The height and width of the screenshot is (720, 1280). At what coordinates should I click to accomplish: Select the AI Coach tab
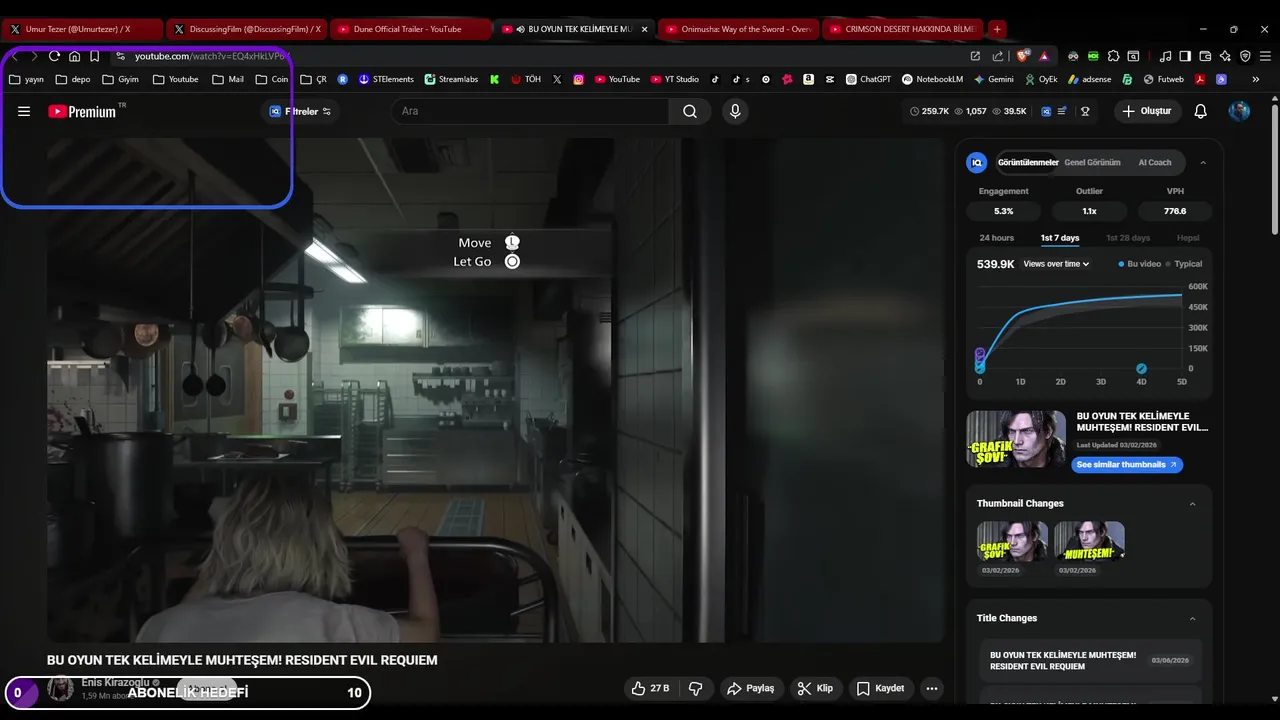(1155, 162)
